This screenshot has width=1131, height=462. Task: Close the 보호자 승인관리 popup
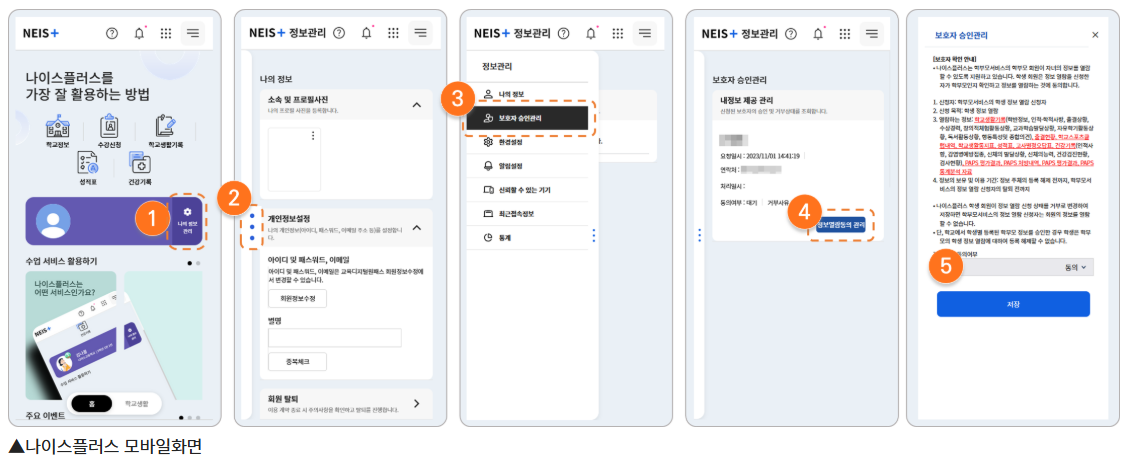pyautogui.click(x=1095, y=35)
